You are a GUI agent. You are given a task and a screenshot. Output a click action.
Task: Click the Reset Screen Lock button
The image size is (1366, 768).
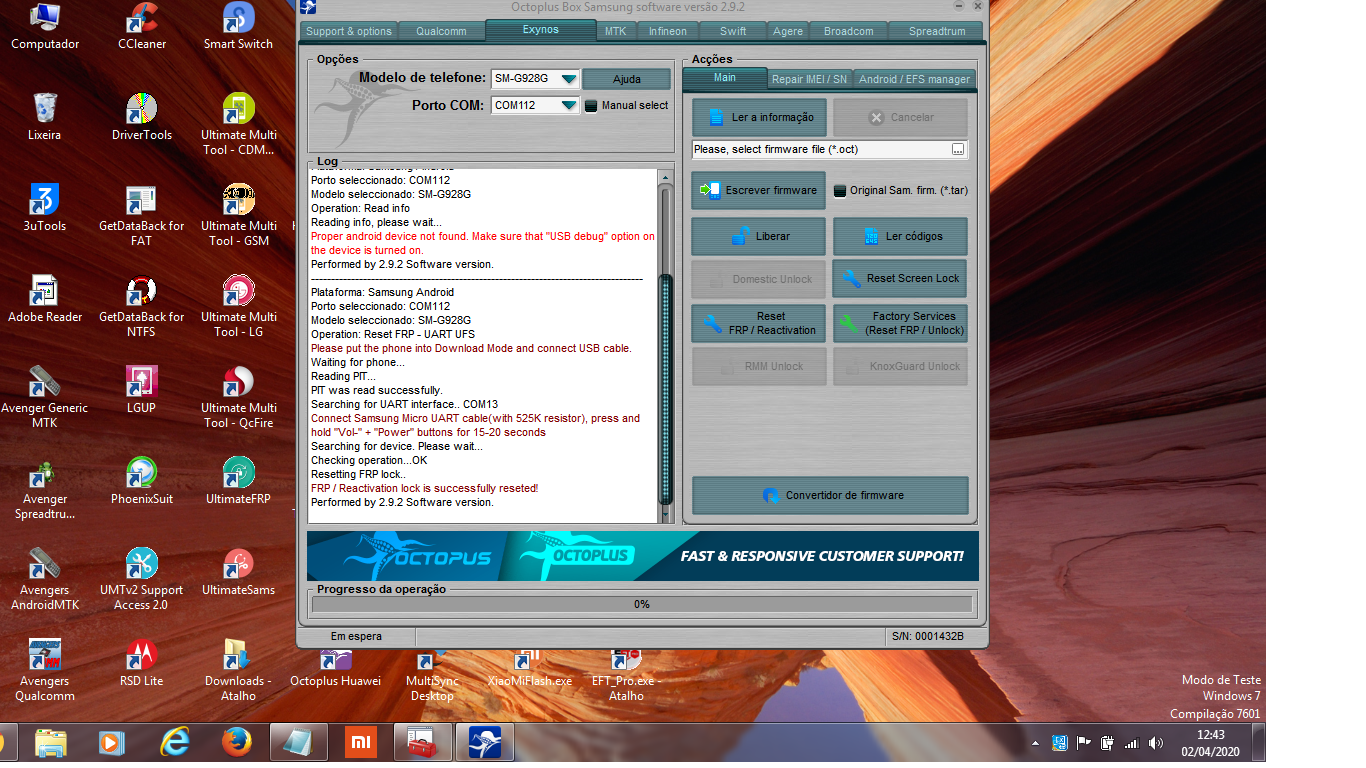[x=900, y=279]
